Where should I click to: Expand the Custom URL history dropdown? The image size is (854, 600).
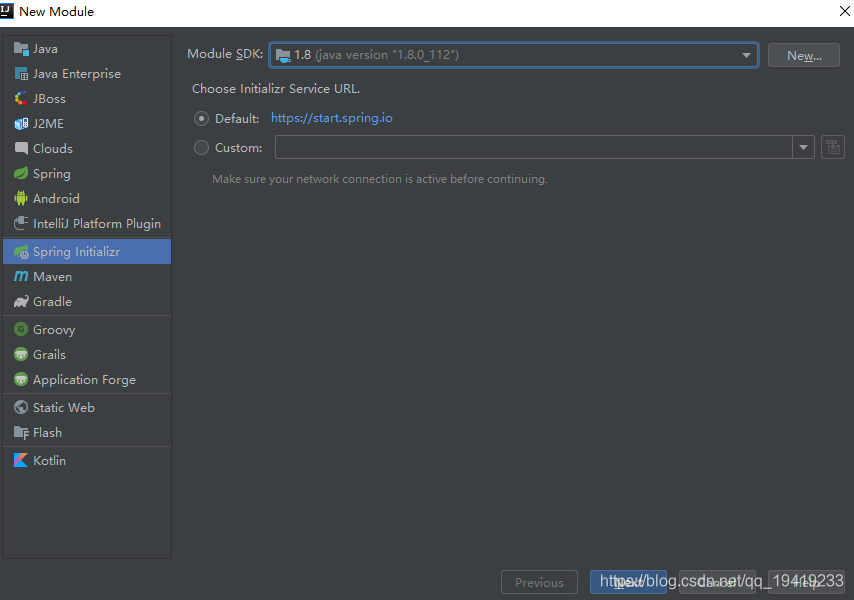(803, 147)
